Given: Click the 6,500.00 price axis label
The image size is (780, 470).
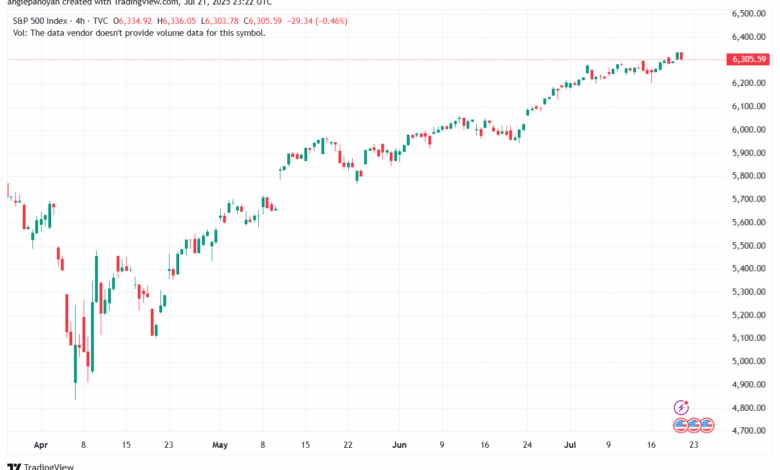Looking at the screenshot, I should coord(749,13).
